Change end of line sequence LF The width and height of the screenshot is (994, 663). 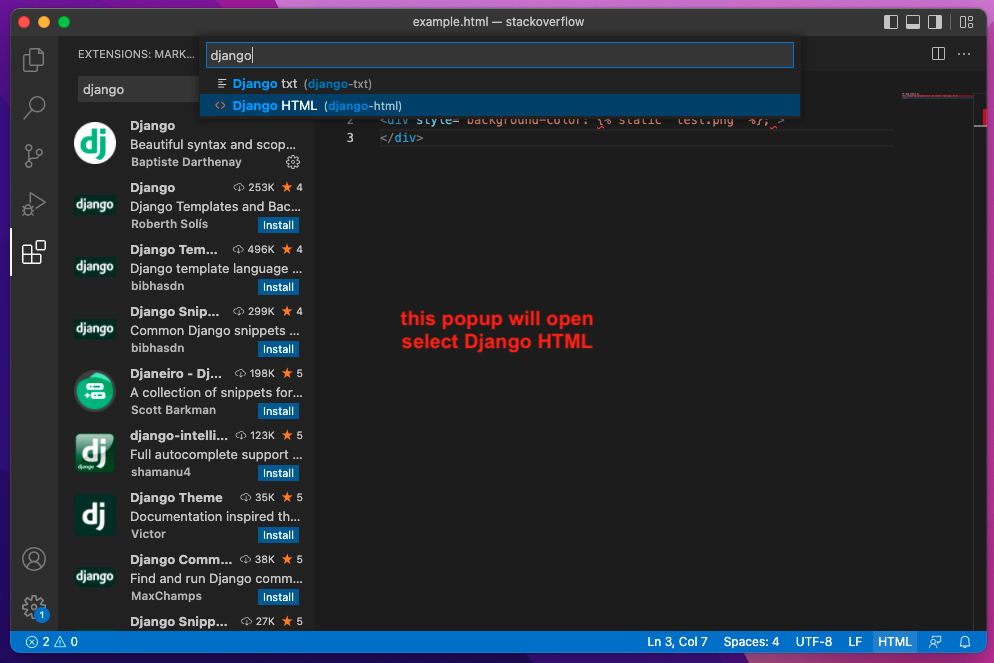[855, 642]
